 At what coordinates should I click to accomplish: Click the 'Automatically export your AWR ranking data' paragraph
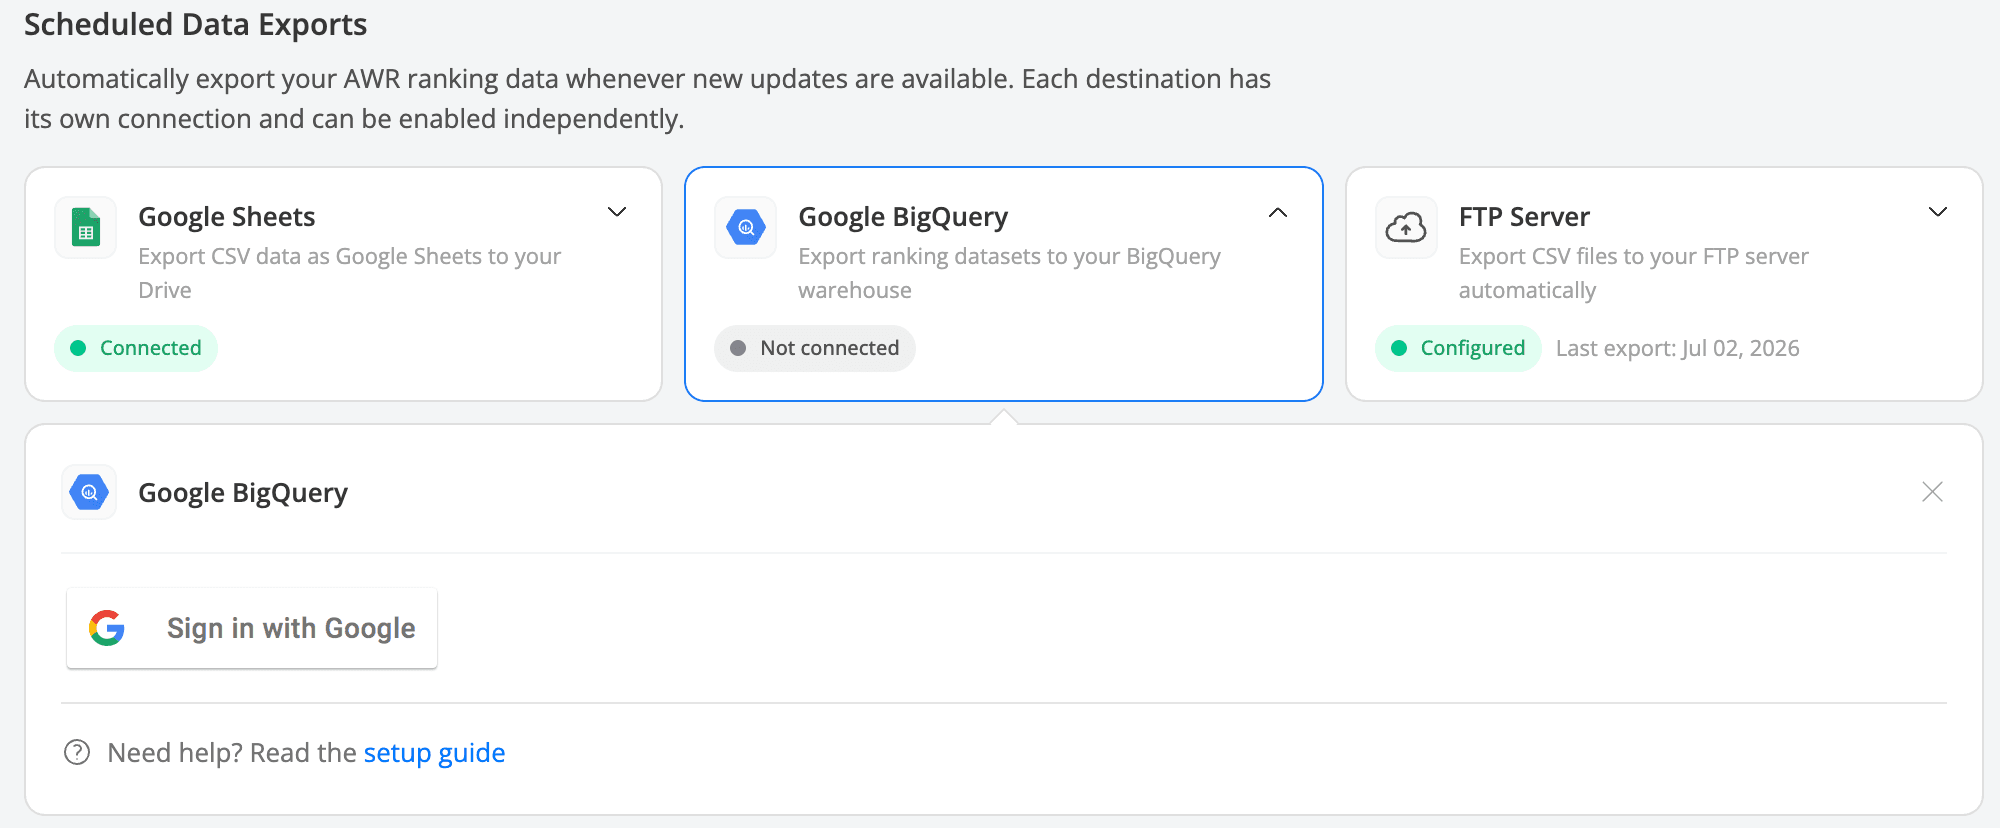point(647,98)
